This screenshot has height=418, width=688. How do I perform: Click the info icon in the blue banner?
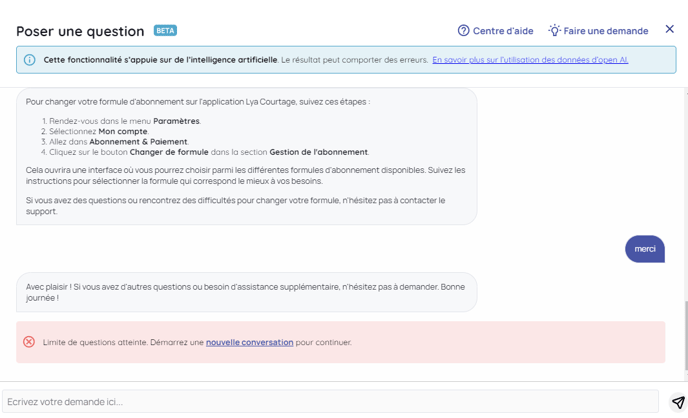(30, 60)
